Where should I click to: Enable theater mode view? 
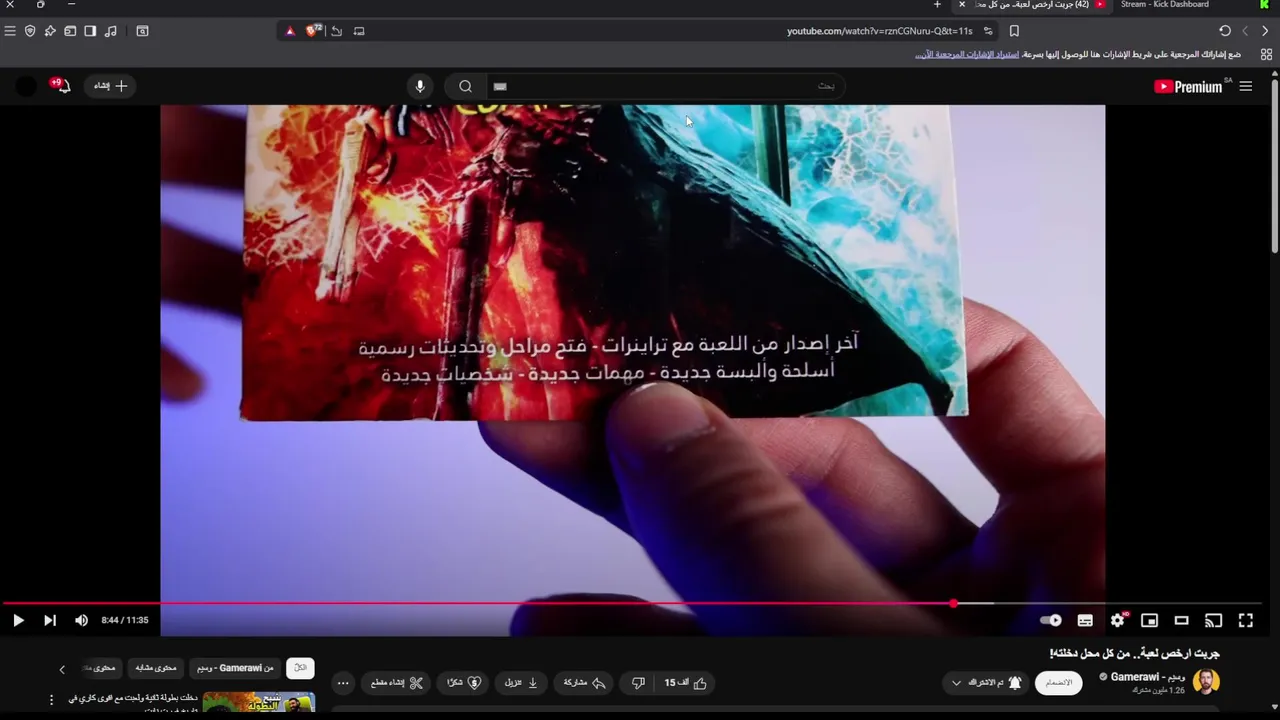point(1181,620)
